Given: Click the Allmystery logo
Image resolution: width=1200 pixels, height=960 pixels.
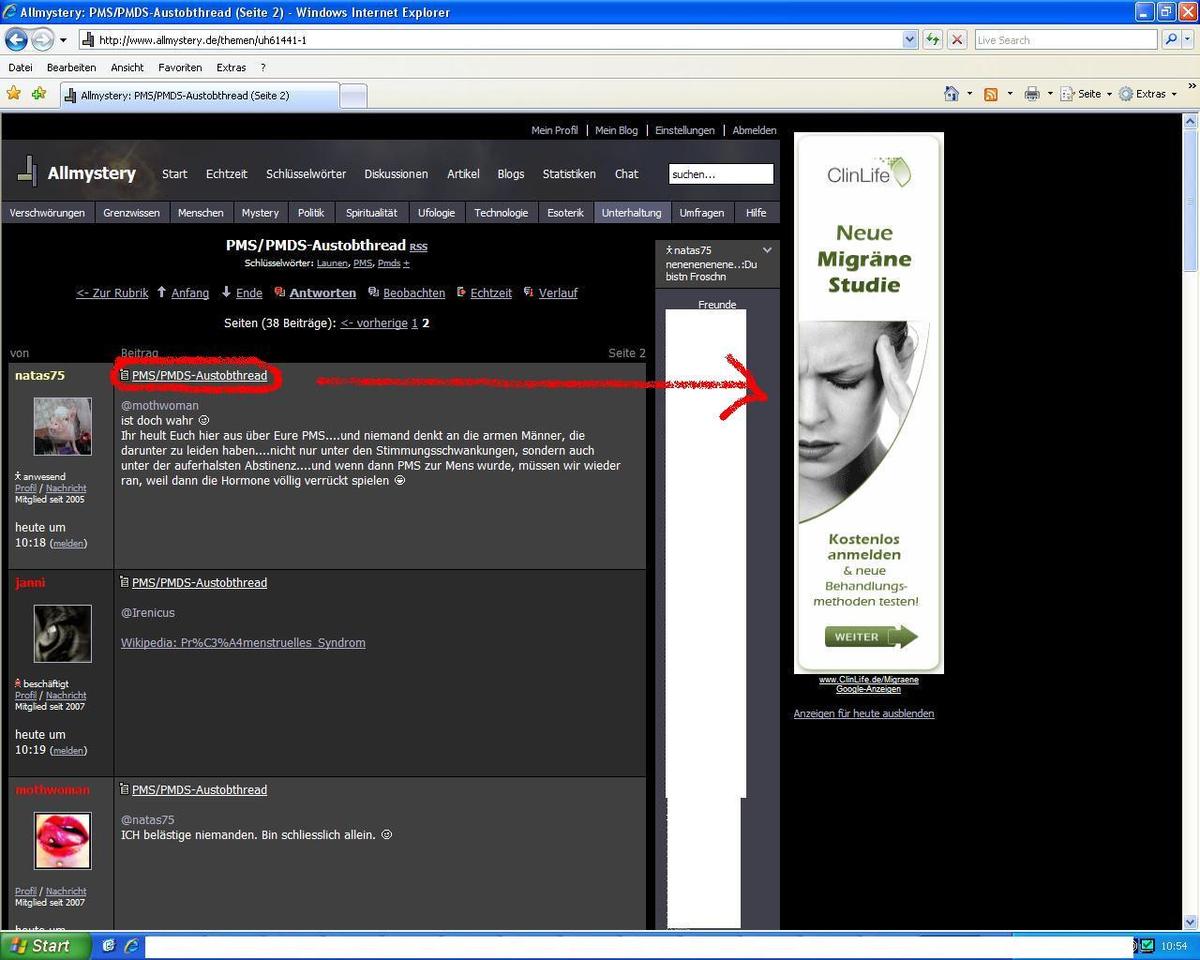Looking at the screenshot, I should (x=77, y=172).
